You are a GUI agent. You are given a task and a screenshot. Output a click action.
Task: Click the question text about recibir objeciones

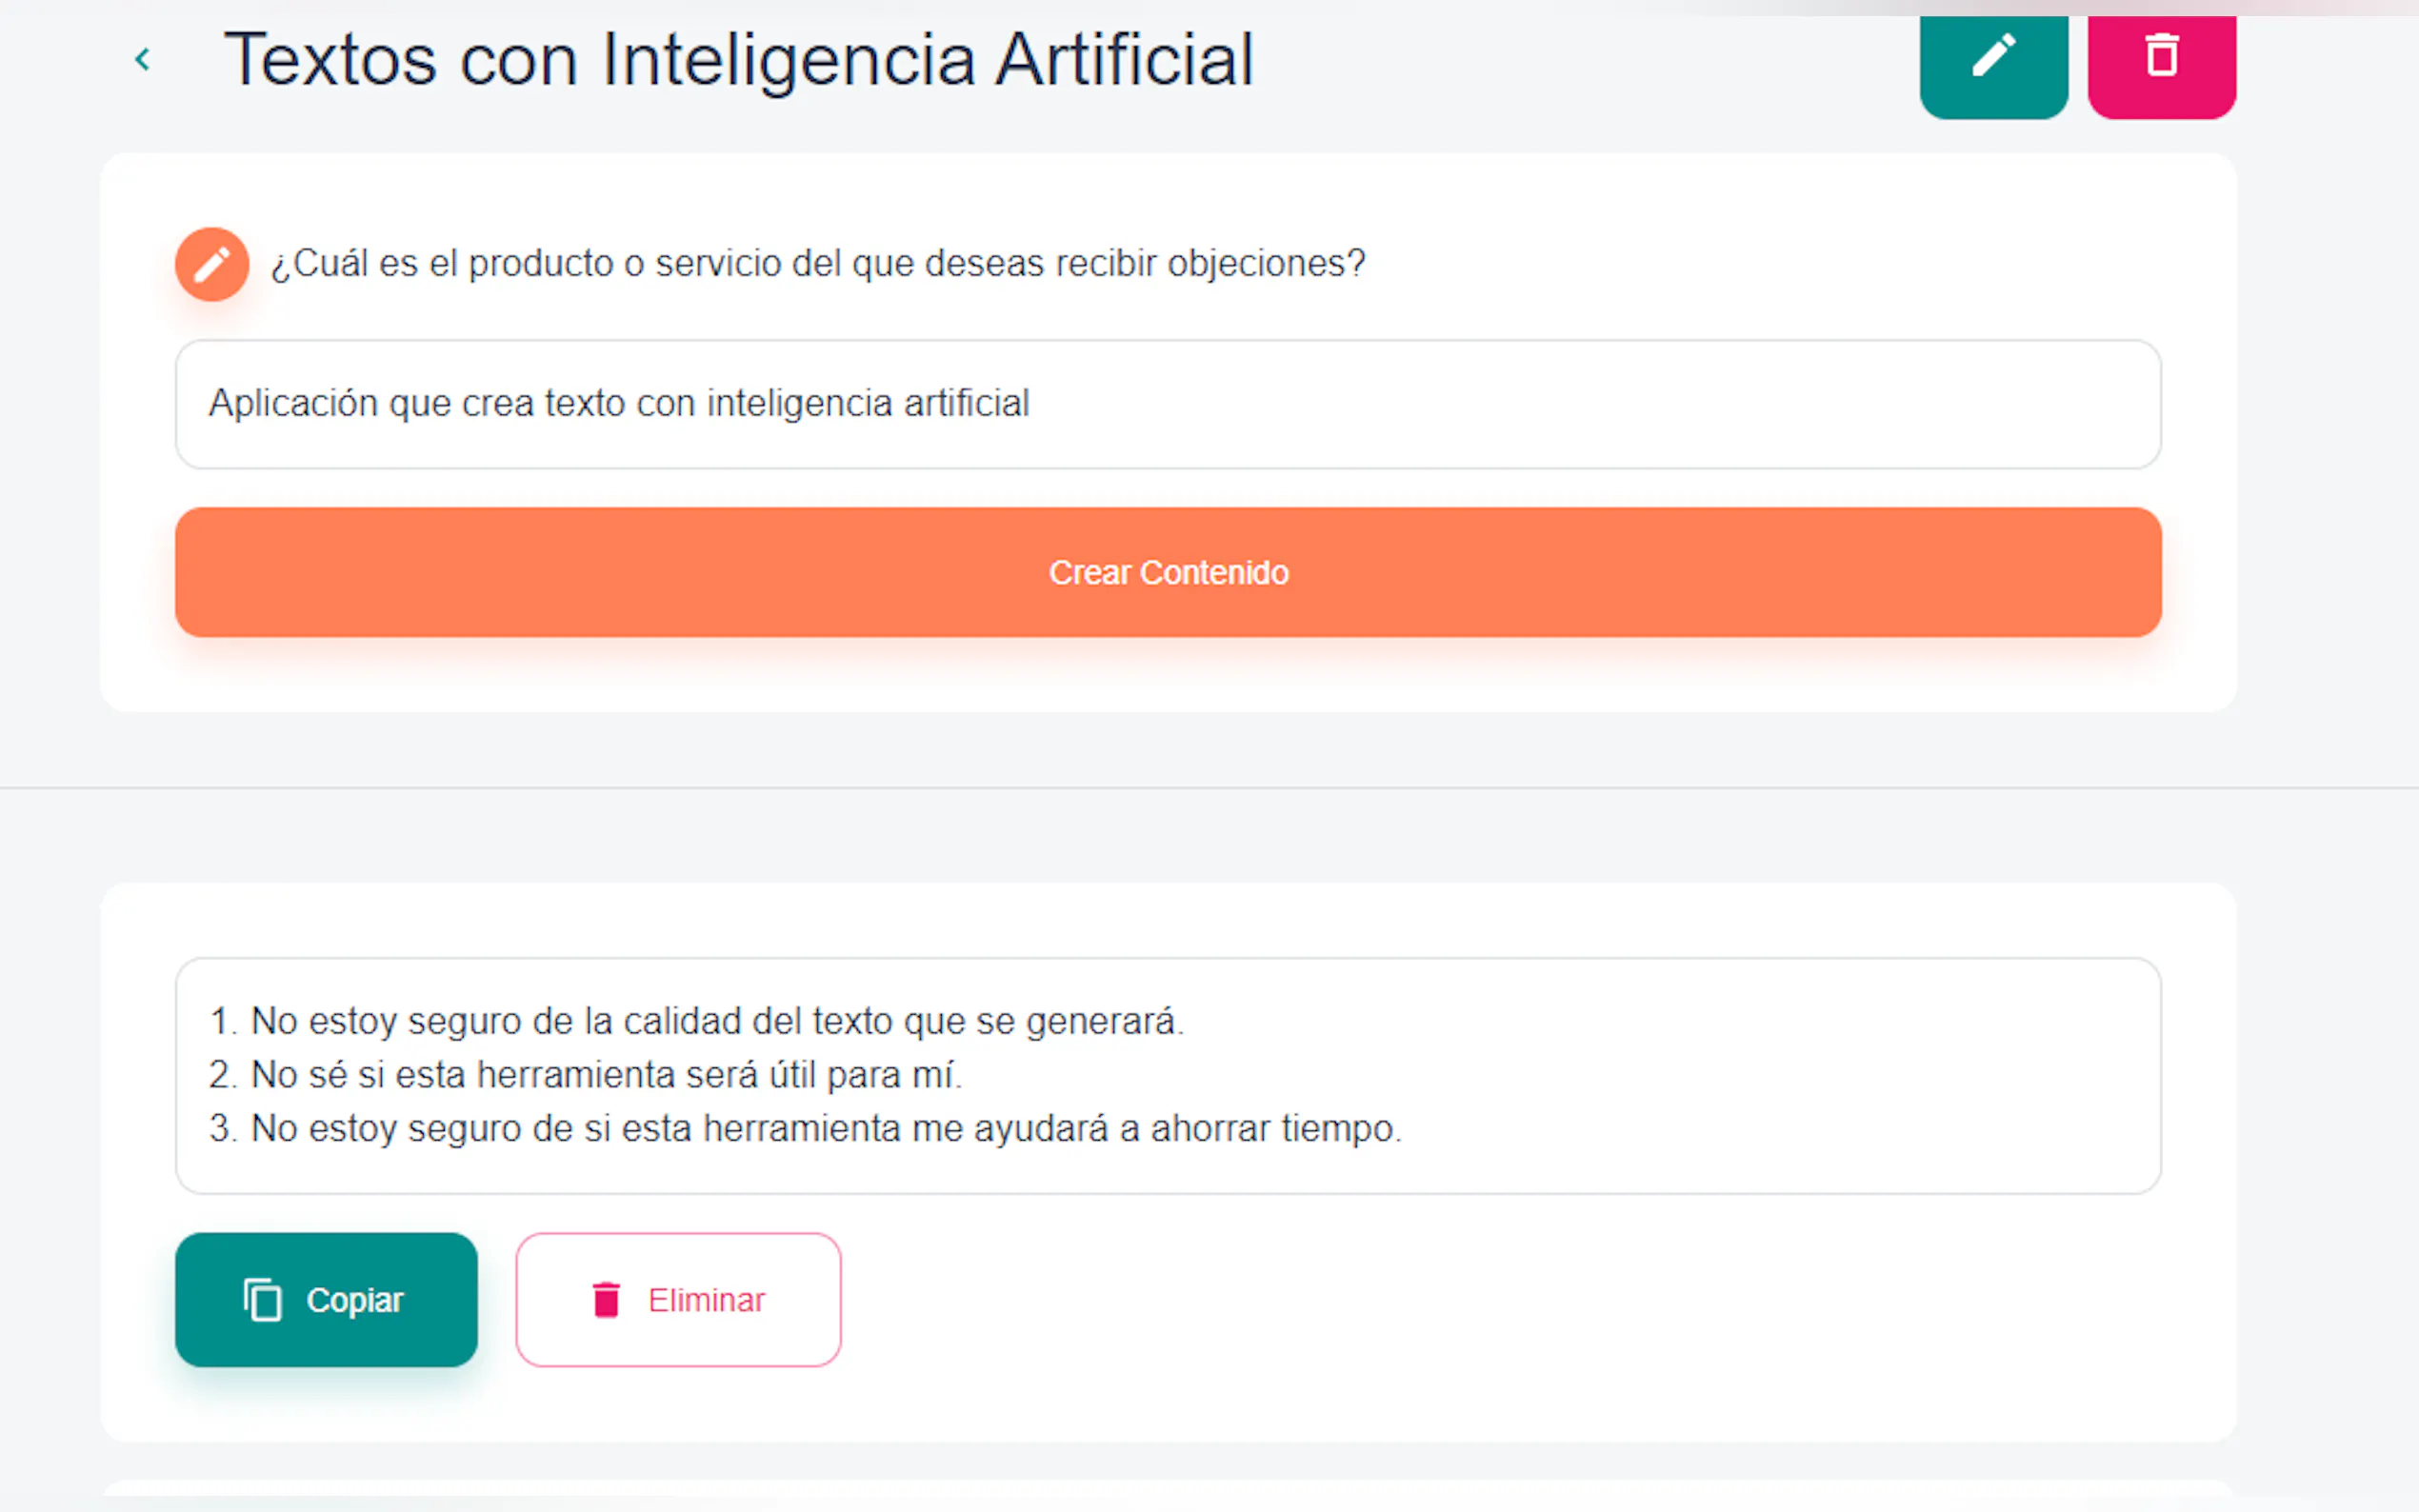(x=817, y=264)
